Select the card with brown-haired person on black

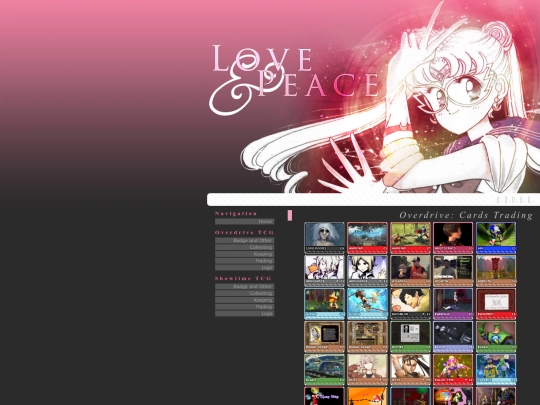point(453,238)
